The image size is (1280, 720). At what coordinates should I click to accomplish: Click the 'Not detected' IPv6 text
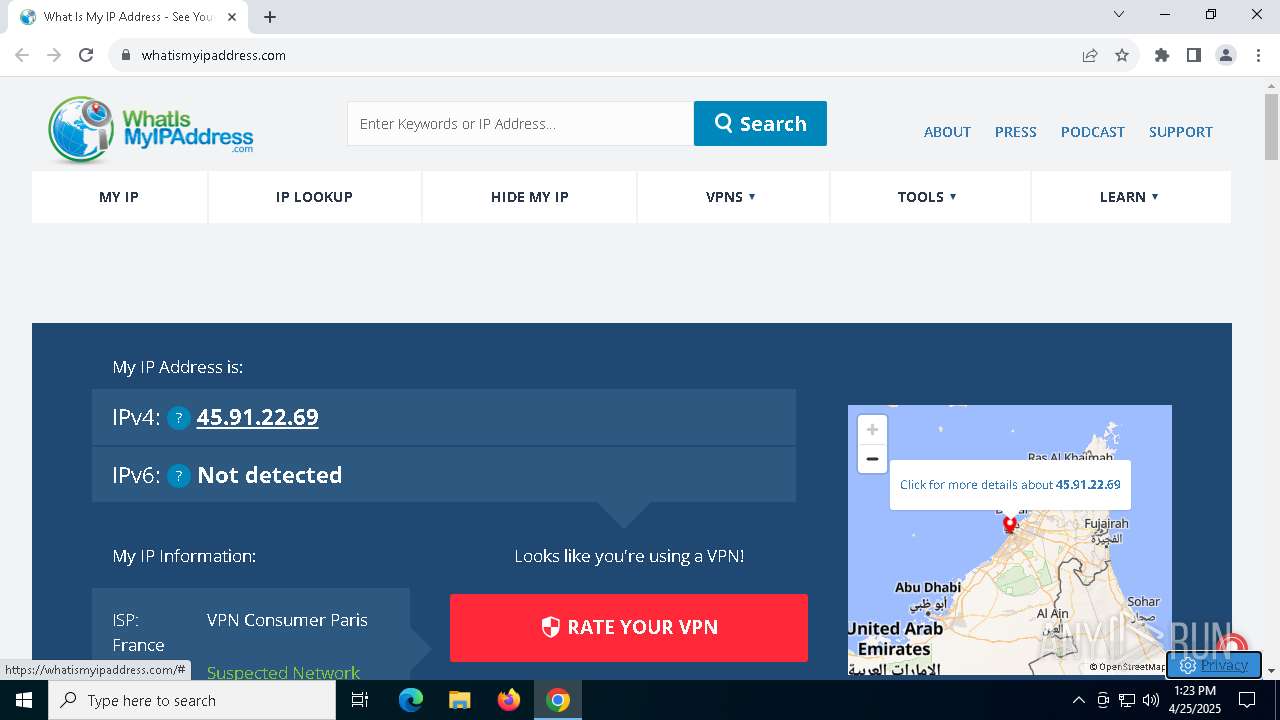tap(269, 475)
